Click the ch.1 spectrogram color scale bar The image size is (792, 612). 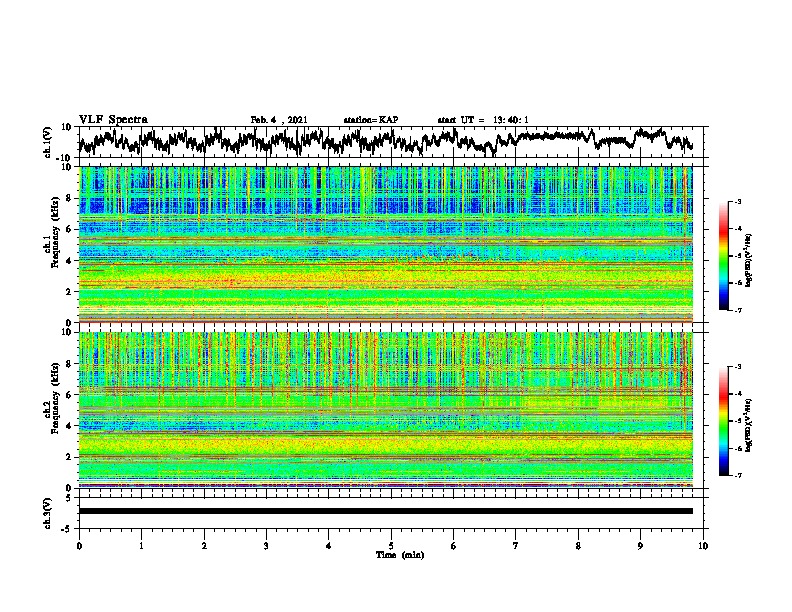pos(723,256)
